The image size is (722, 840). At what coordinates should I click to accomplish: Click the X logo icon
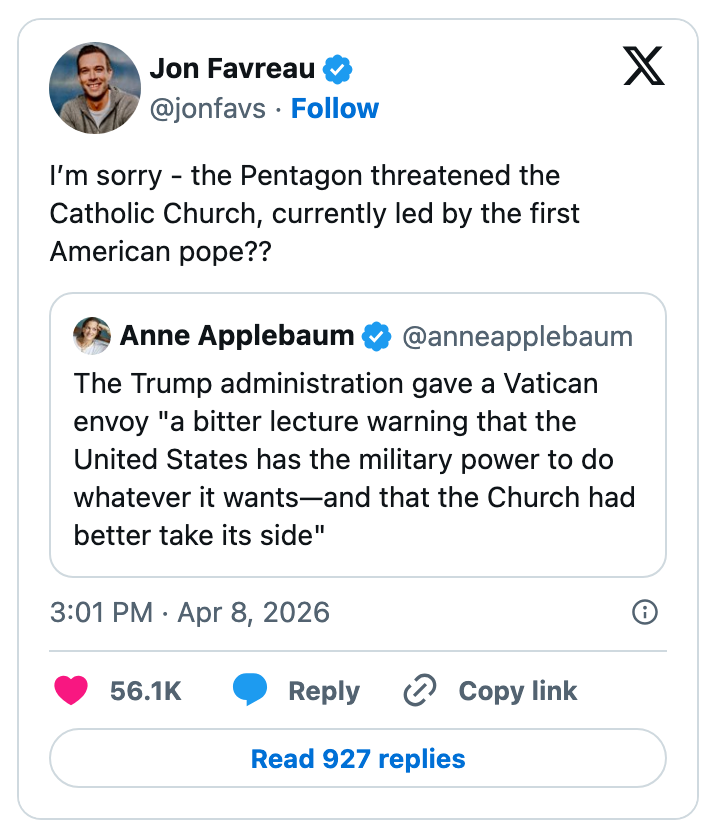click(x=643, y=67)
